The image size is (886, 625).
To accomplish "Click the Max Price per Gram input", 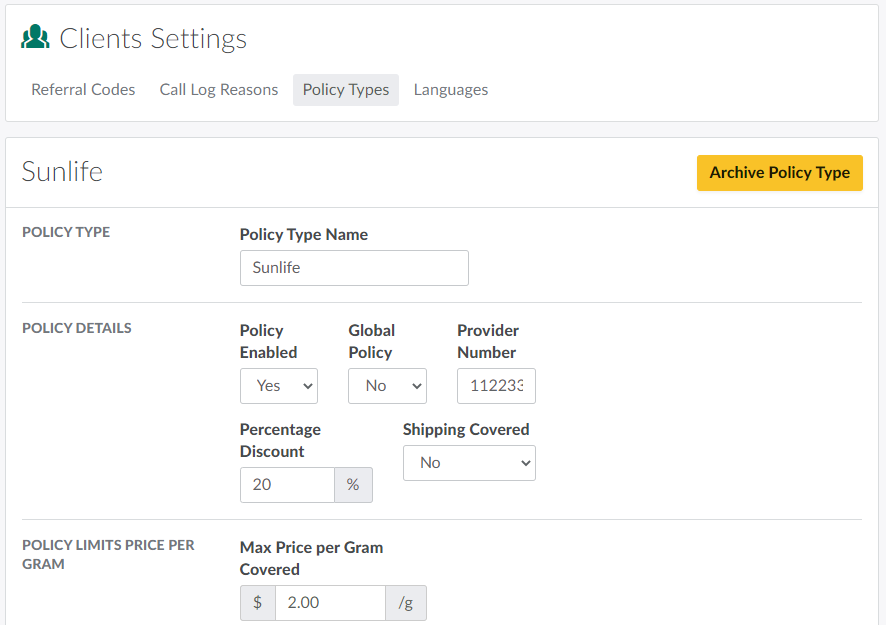I will (330, 603).
